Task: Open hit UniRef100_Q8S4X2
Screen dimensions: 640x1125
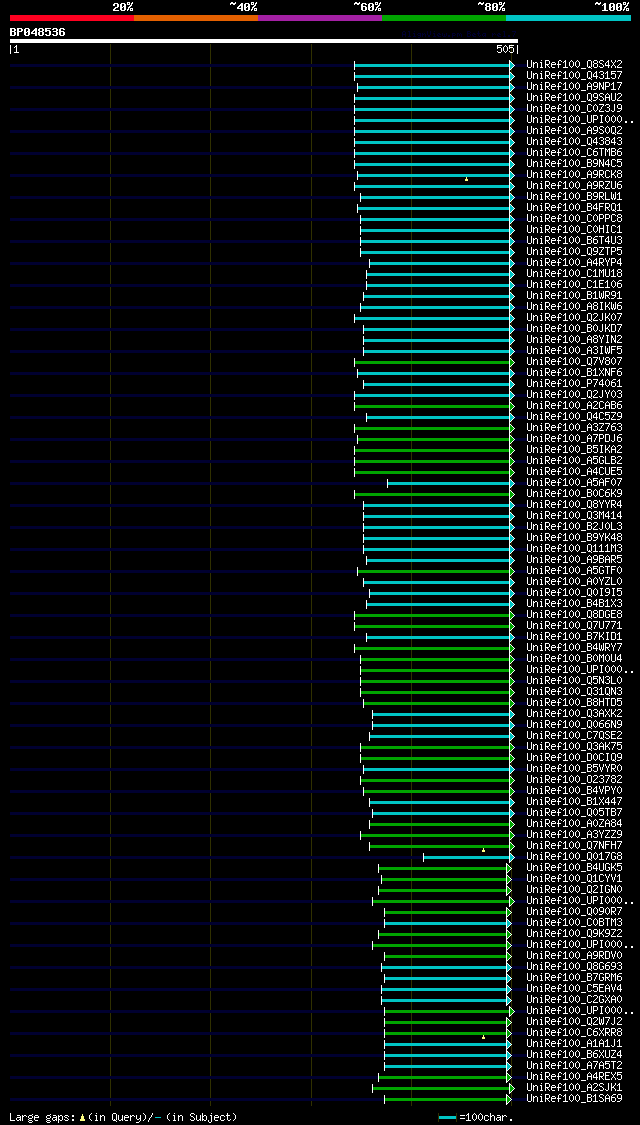Action: coord(574,64)
